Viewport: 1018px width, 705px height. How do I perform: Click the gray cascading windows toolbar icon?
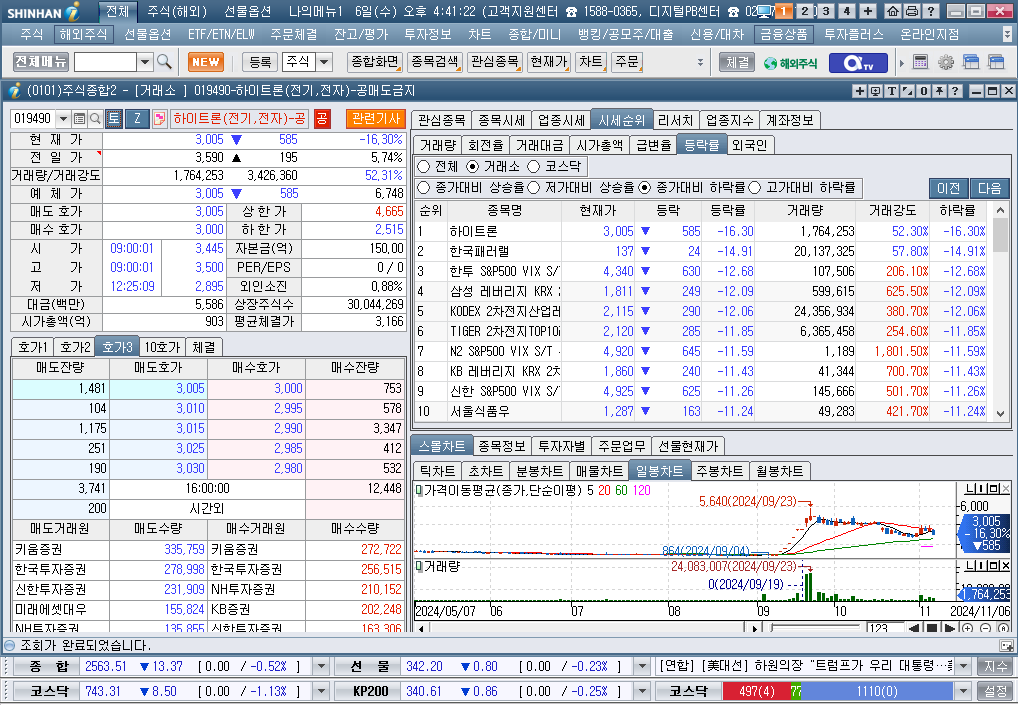coord(996,62)
